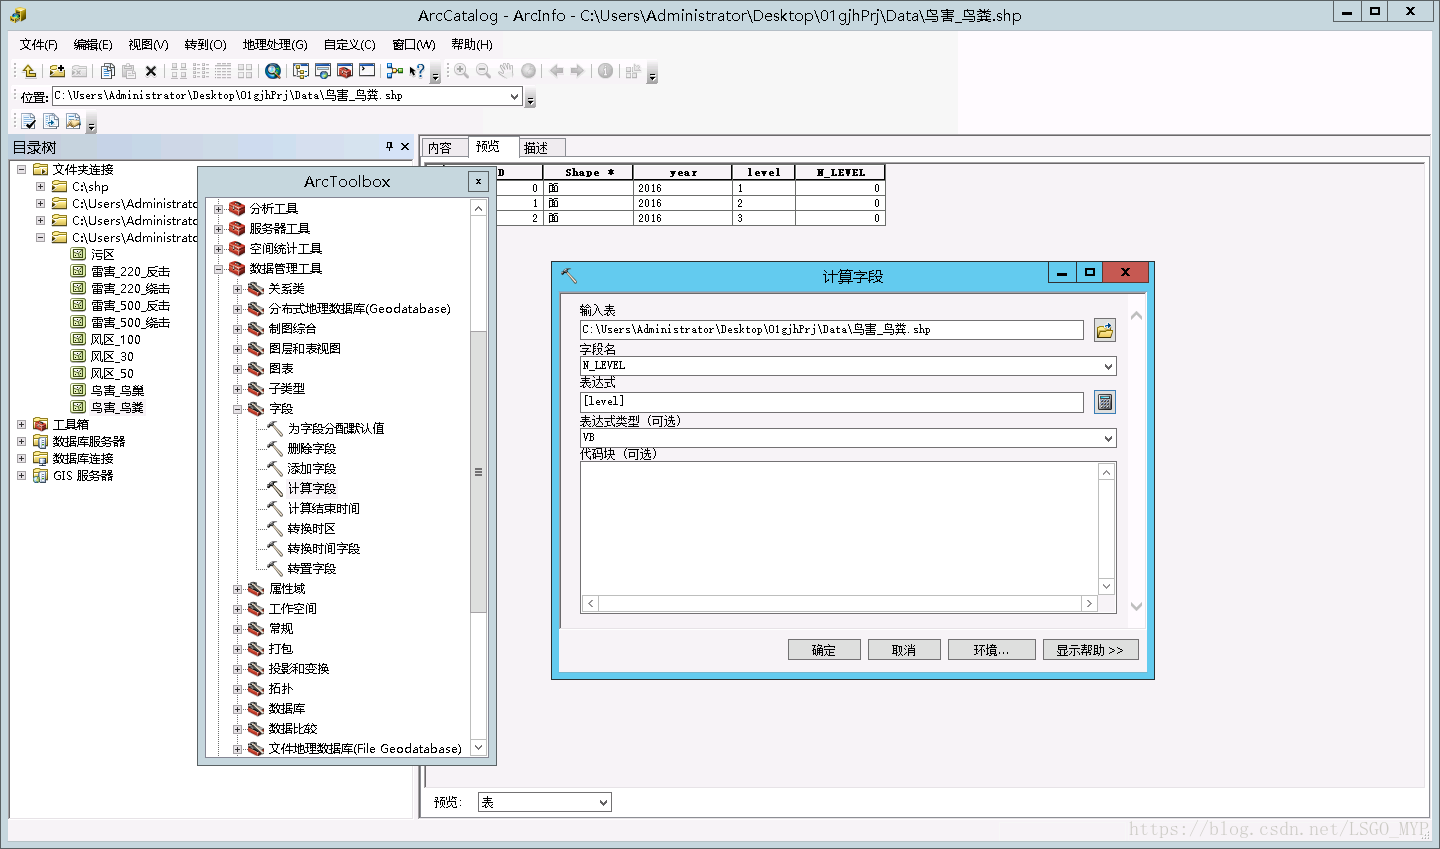Select 鸟害_鸟巢 shapefile in catalog tree
This screenshot has height=849, width=1440.
click(x=117, y=390)
